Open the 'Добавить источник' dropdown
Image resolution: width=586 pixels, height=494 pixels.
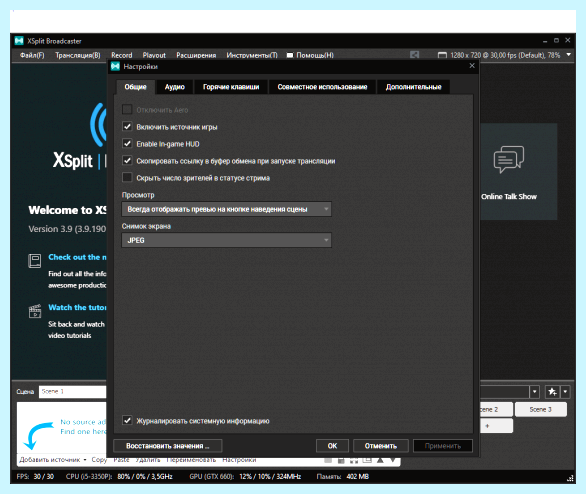[x=53, y=460]
